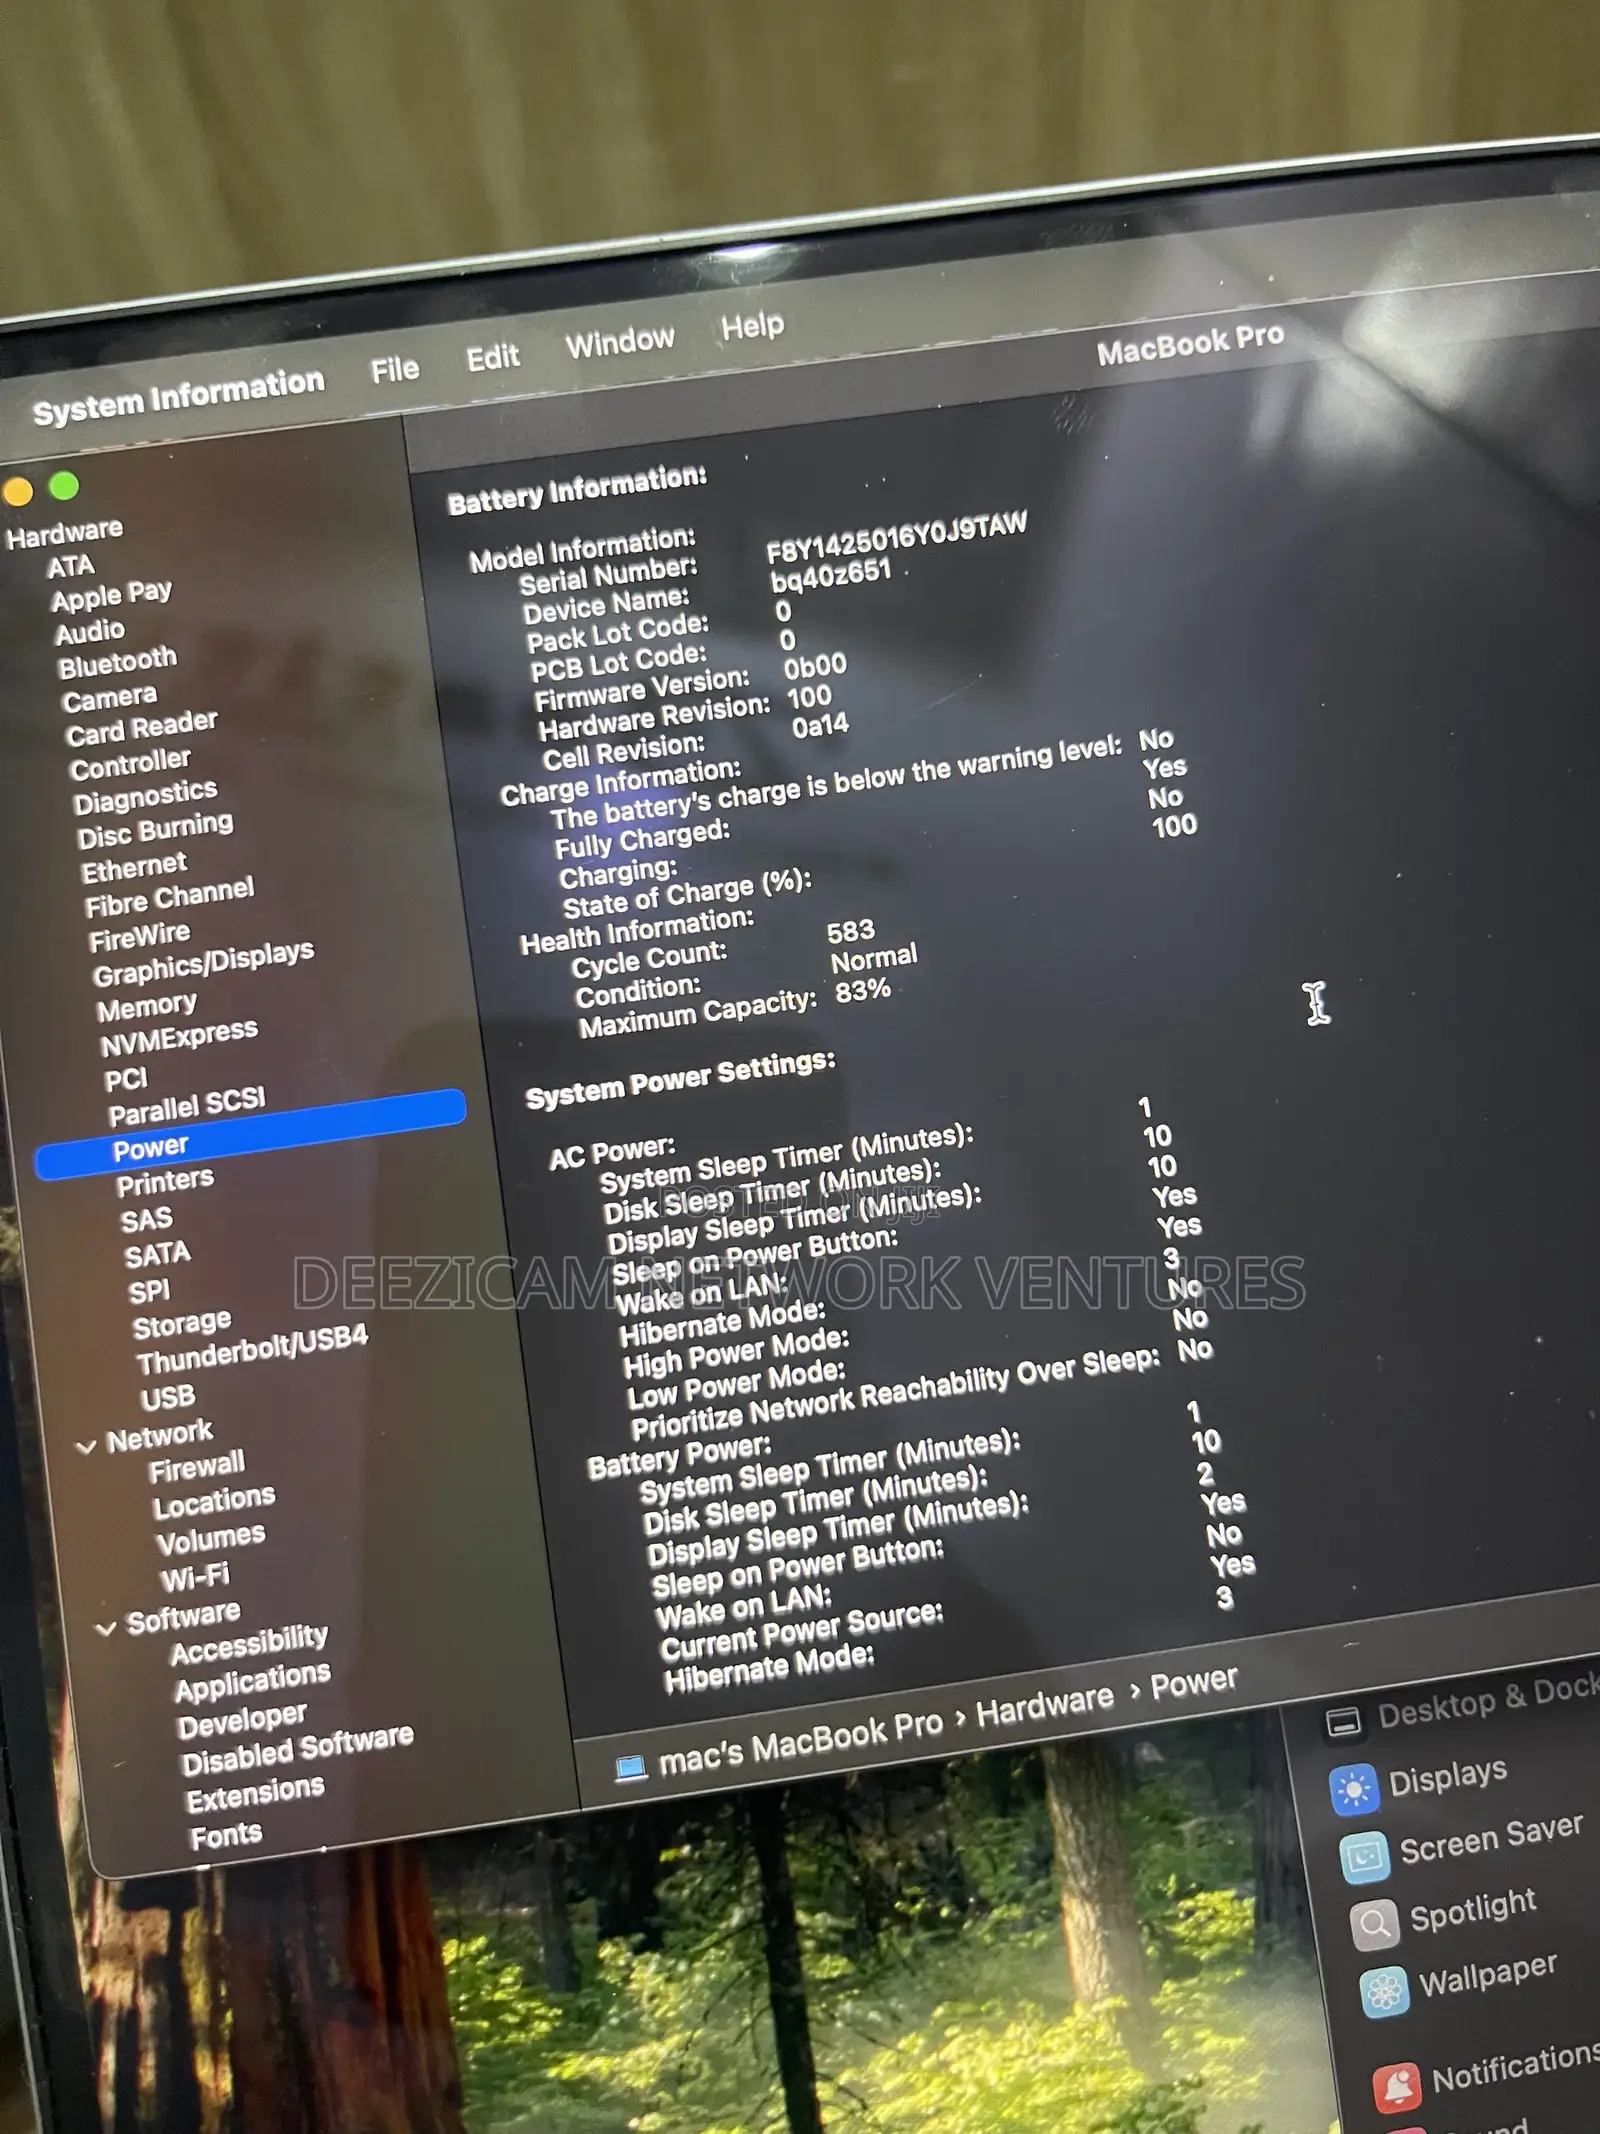Select Extensions under Software

[x=256, y=1794]
